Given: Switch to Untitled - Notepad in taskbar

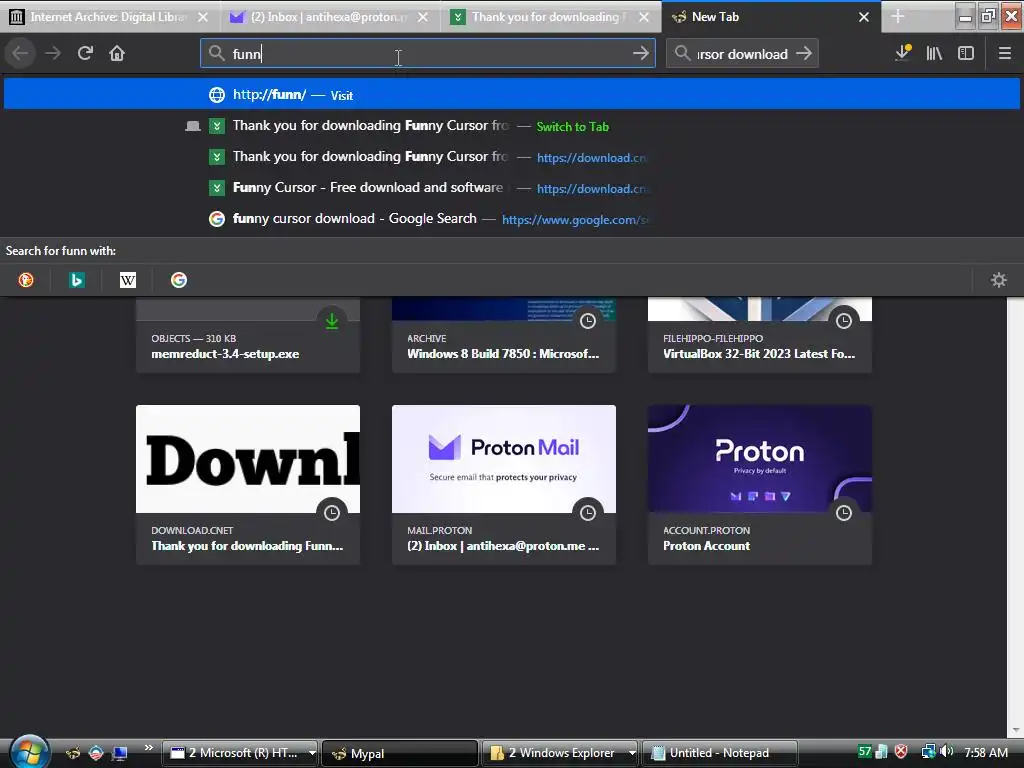Looking at the screenshot, I should 719,753.
